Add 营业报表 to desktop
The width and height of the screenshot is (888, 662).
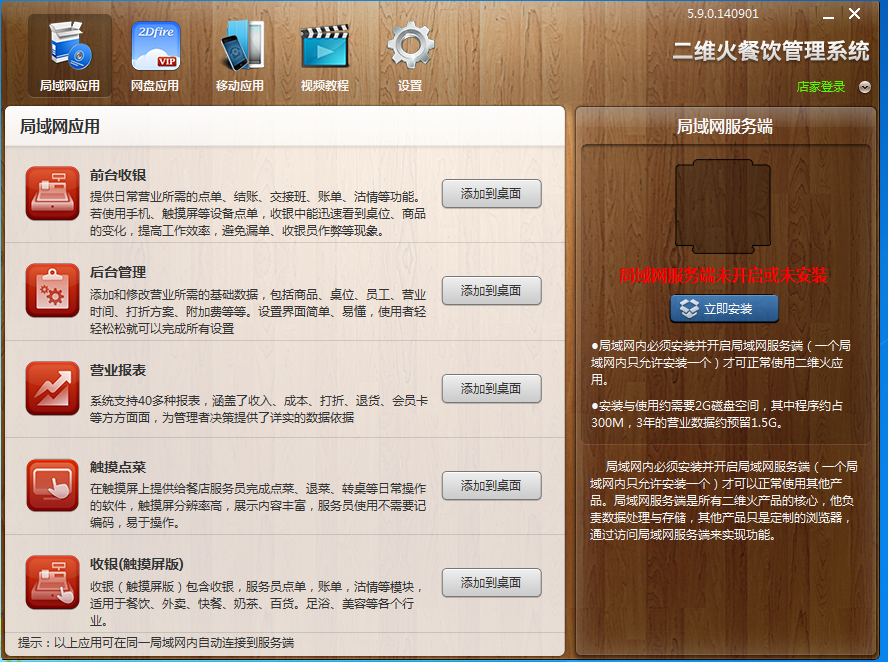(492, 388)
